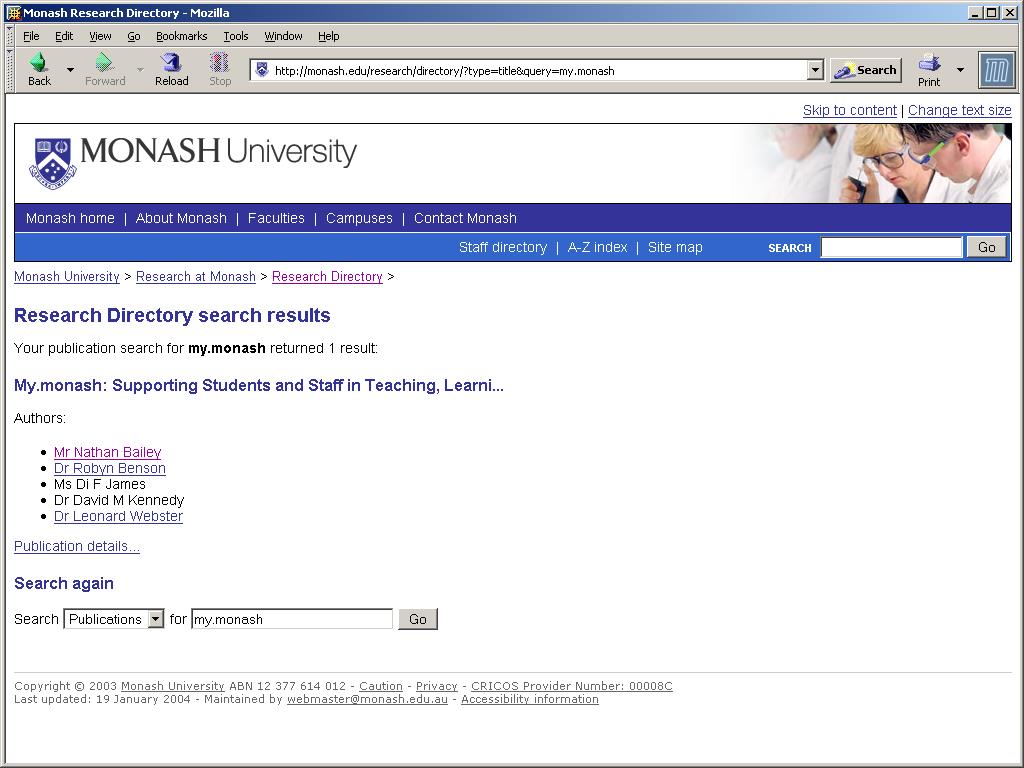The width and height of the screenshot is (1024, 768).
Task: Click the header SEARCH text field
Action: 891,247
